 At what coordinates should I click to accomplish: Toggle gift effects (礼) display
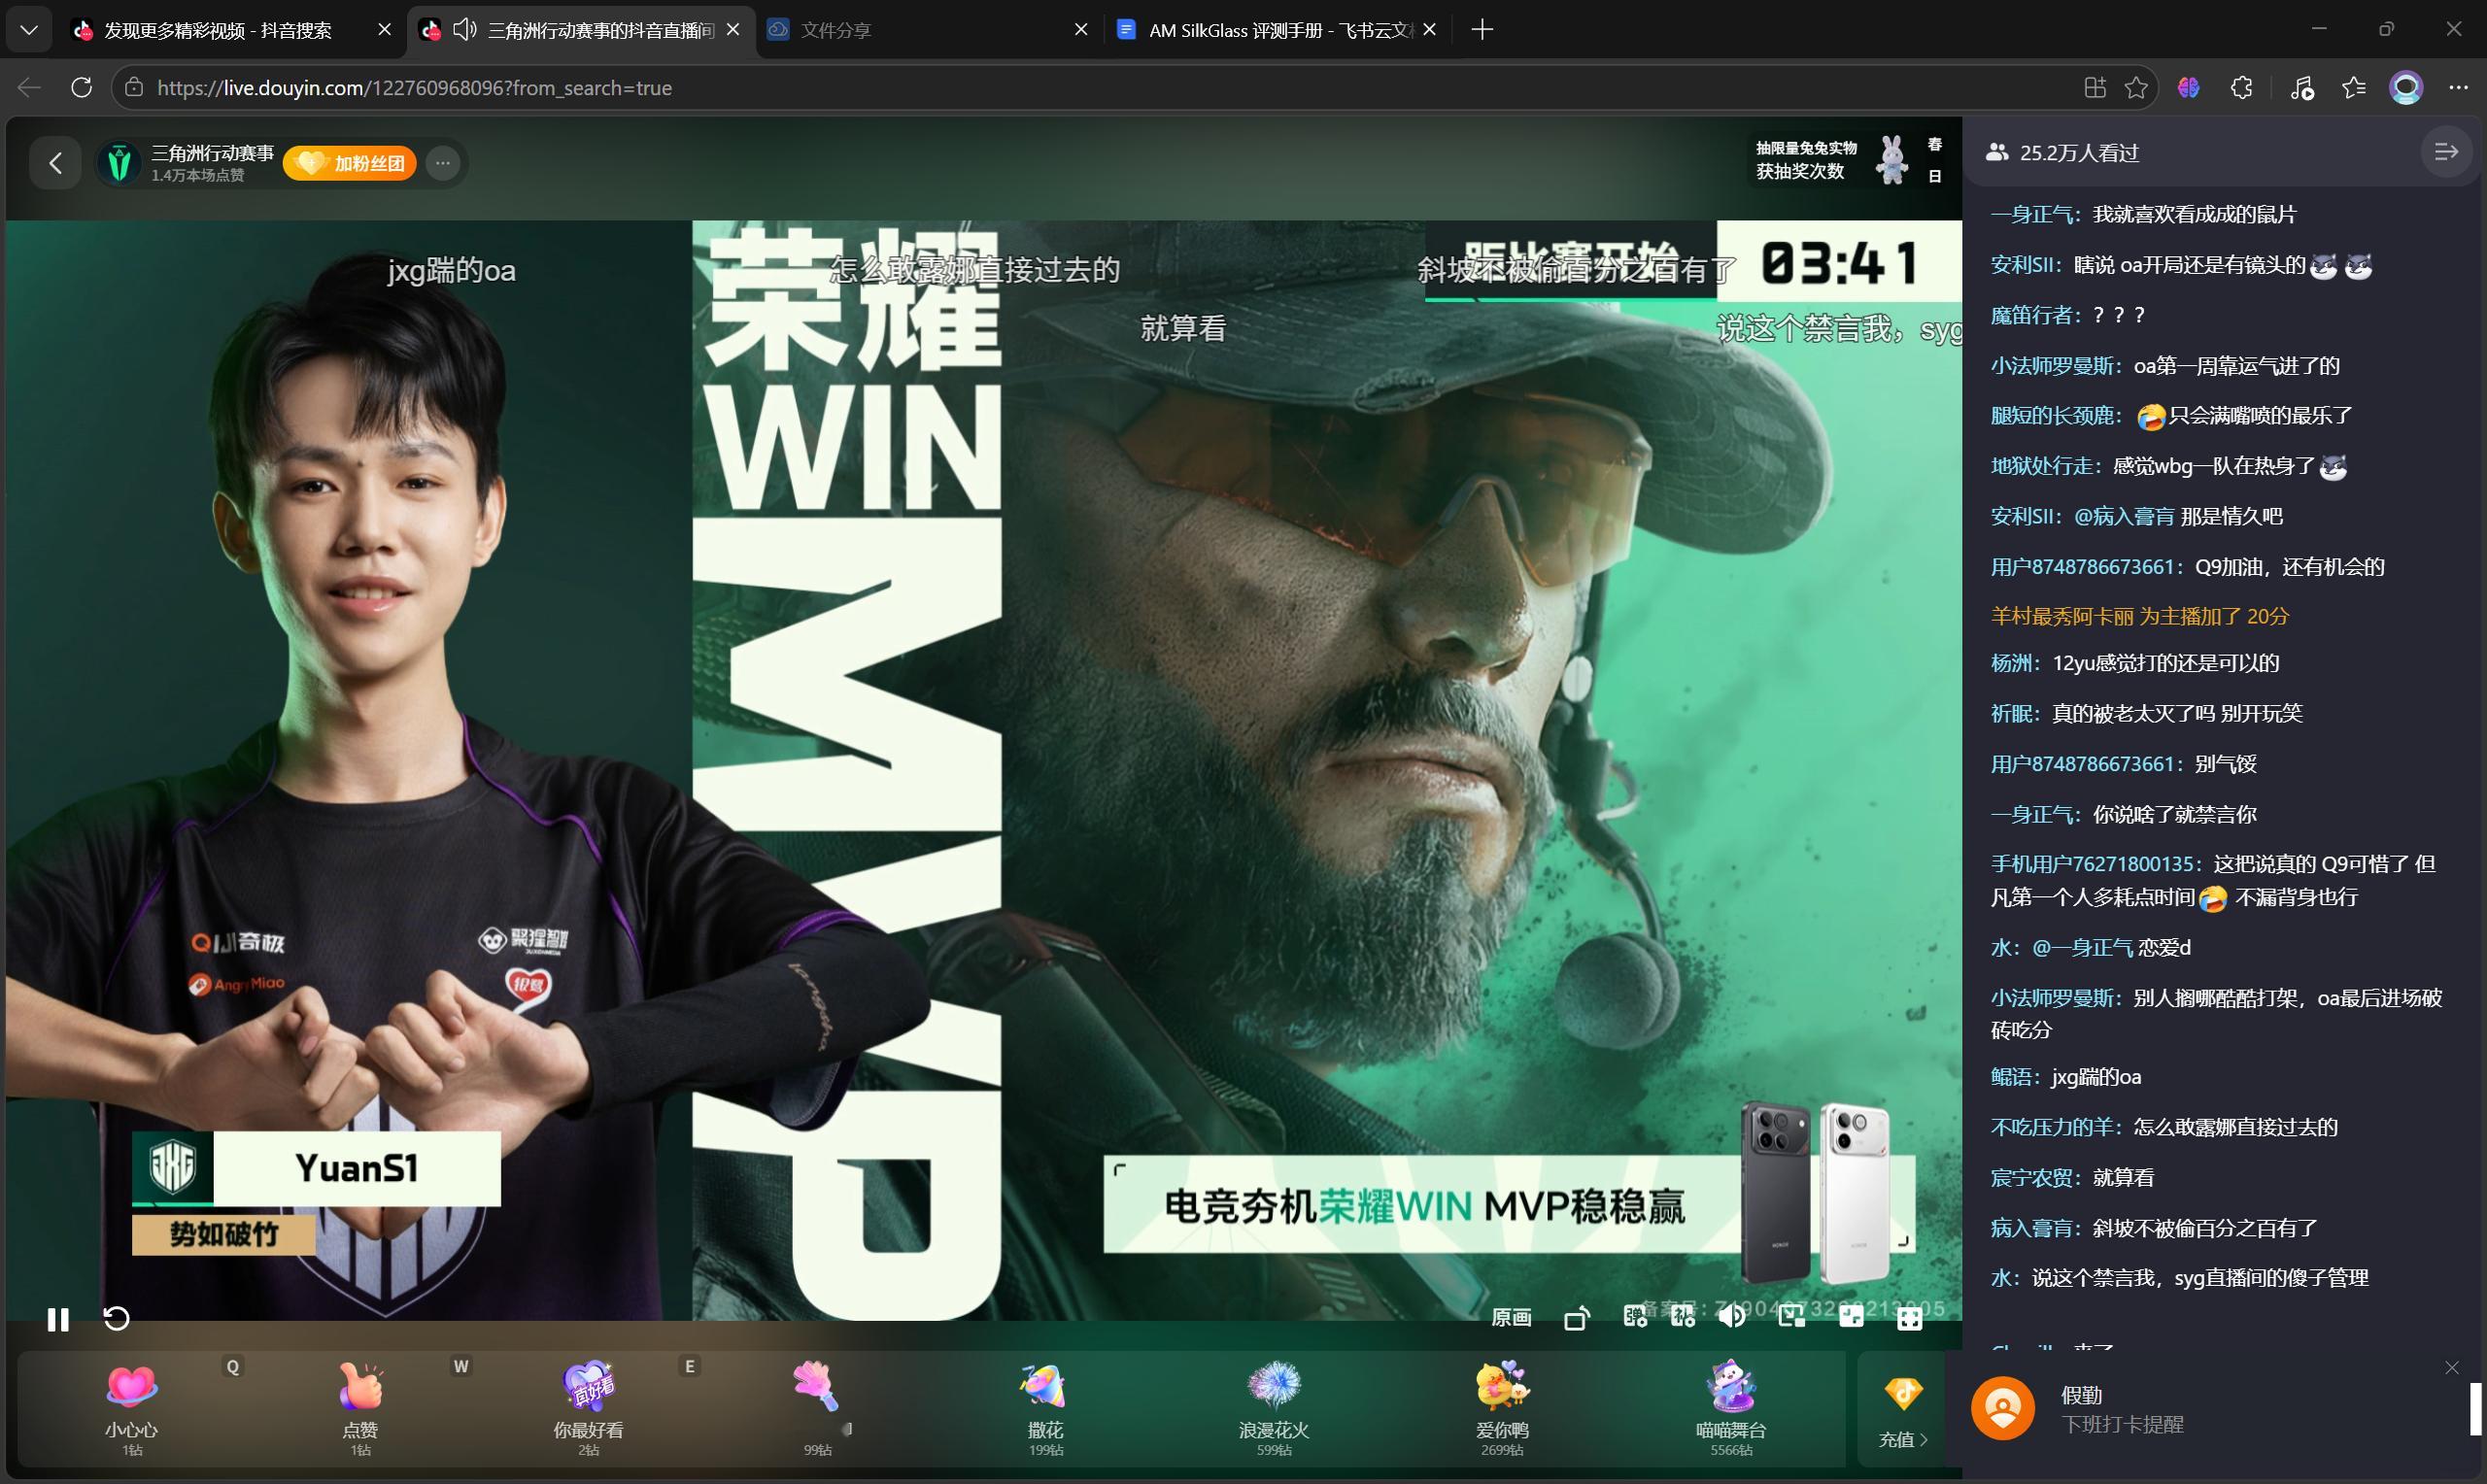[x=1683, y=1317]
